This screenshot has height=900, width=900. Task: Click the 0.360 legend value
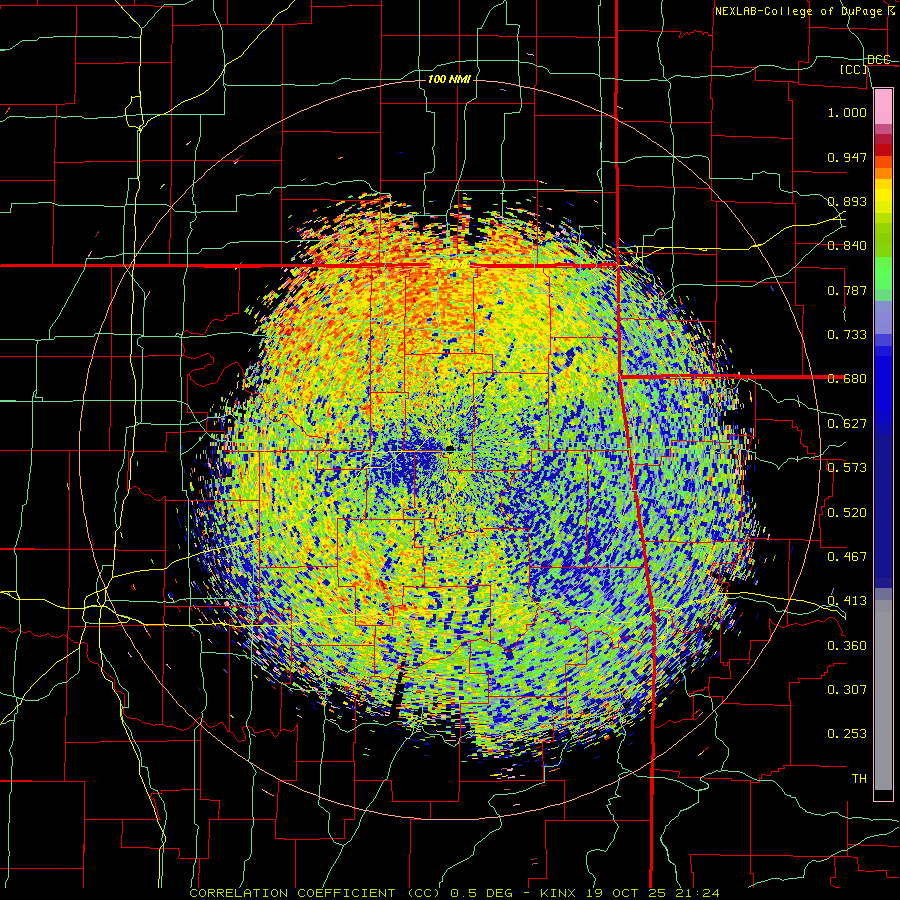tap(847, 645)
